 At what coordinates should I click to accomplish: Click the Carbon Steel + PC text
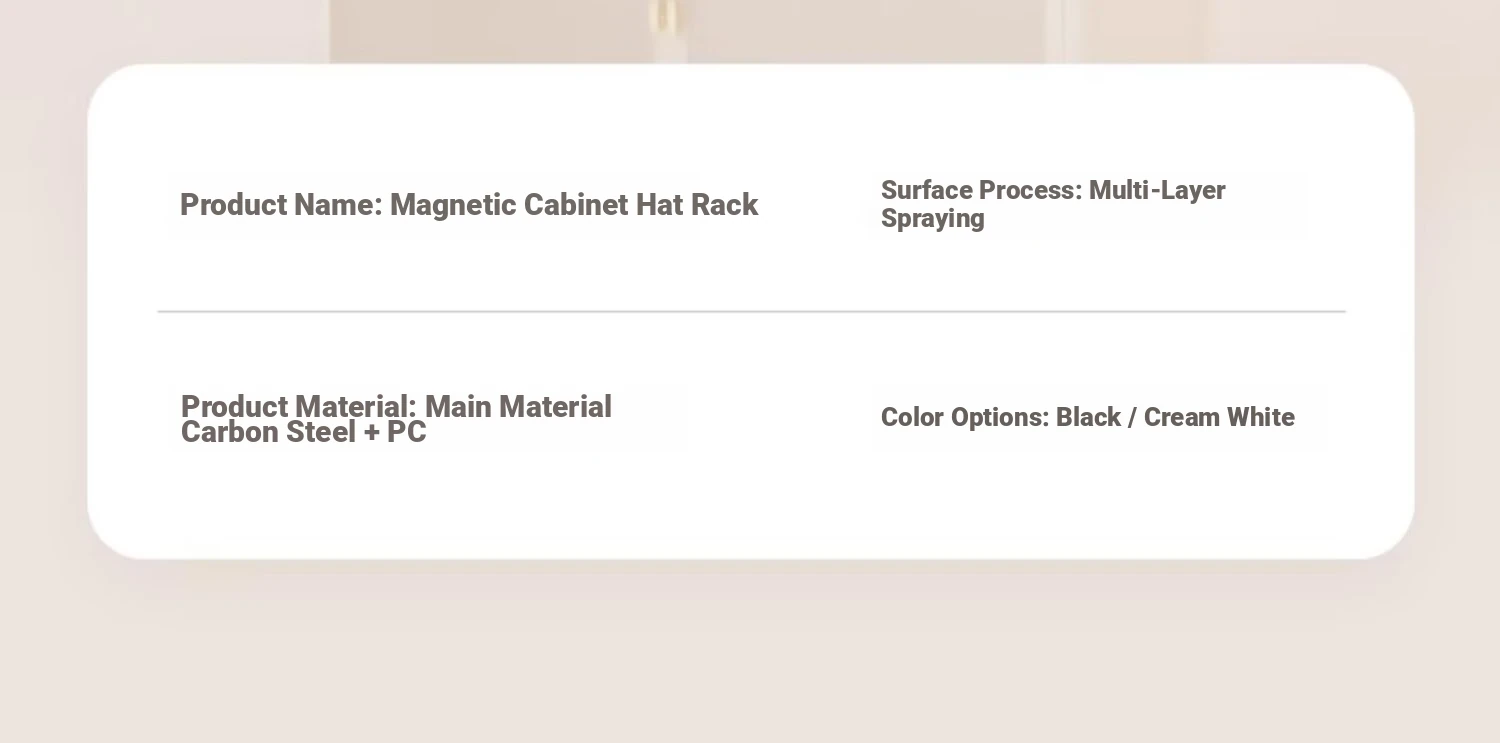[303, 432]
